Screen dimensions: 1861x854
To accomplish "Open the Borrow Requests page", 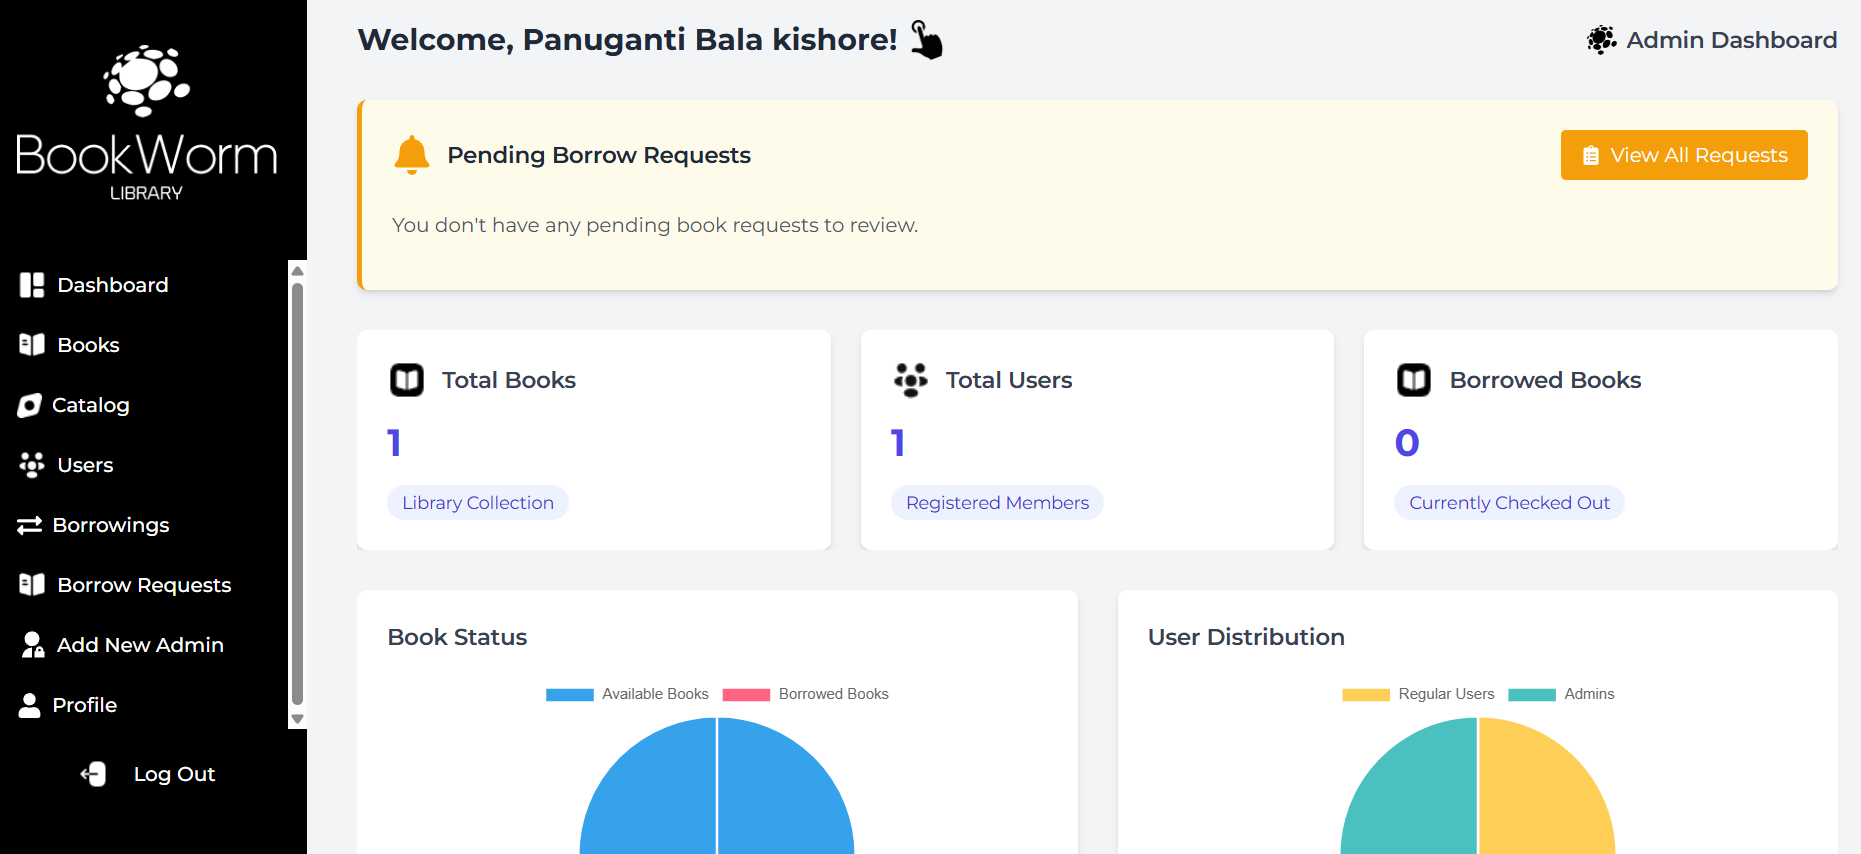I will (x=145, y=585).
